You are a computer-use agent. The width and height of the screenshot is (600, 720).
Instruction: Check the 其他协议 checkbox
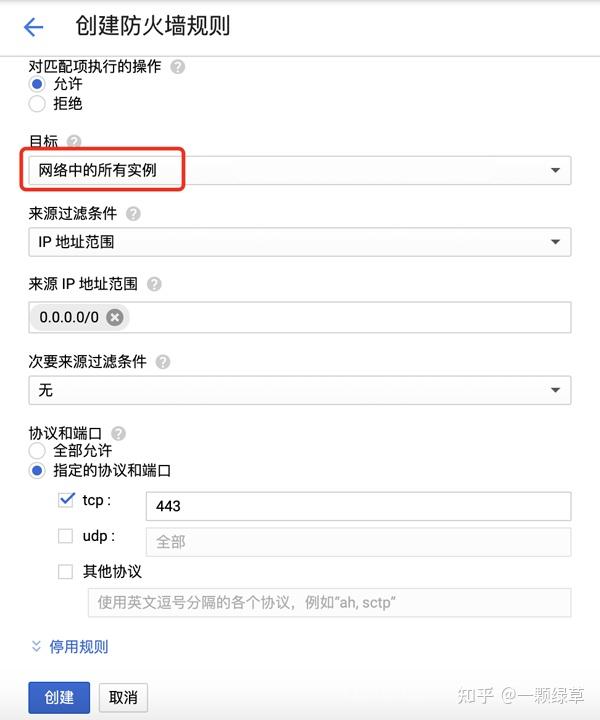pos(66,572)
